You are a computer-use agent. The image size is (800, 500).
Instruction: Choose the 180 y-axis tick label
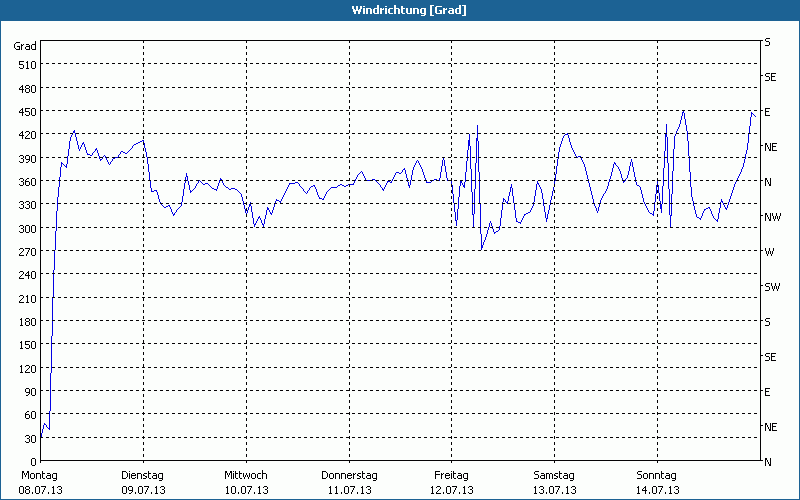click(x=28, y=322)
